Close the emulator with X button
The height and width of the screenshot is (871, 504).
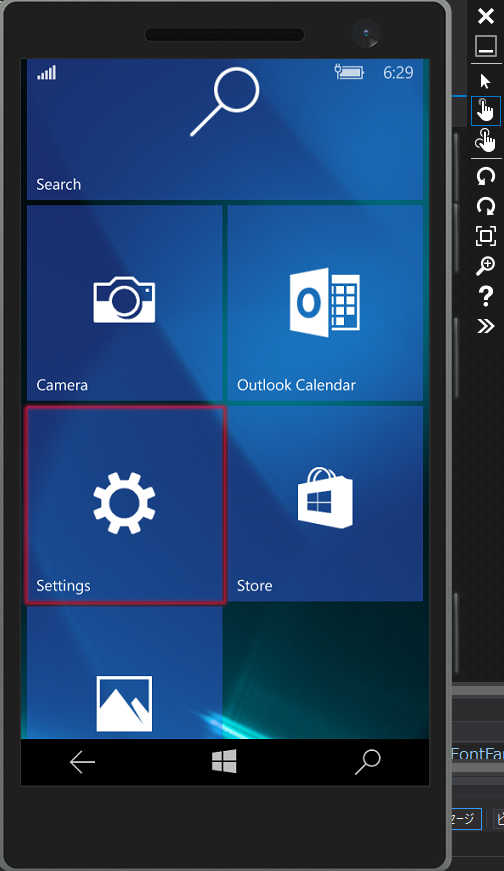pos(486,16)
